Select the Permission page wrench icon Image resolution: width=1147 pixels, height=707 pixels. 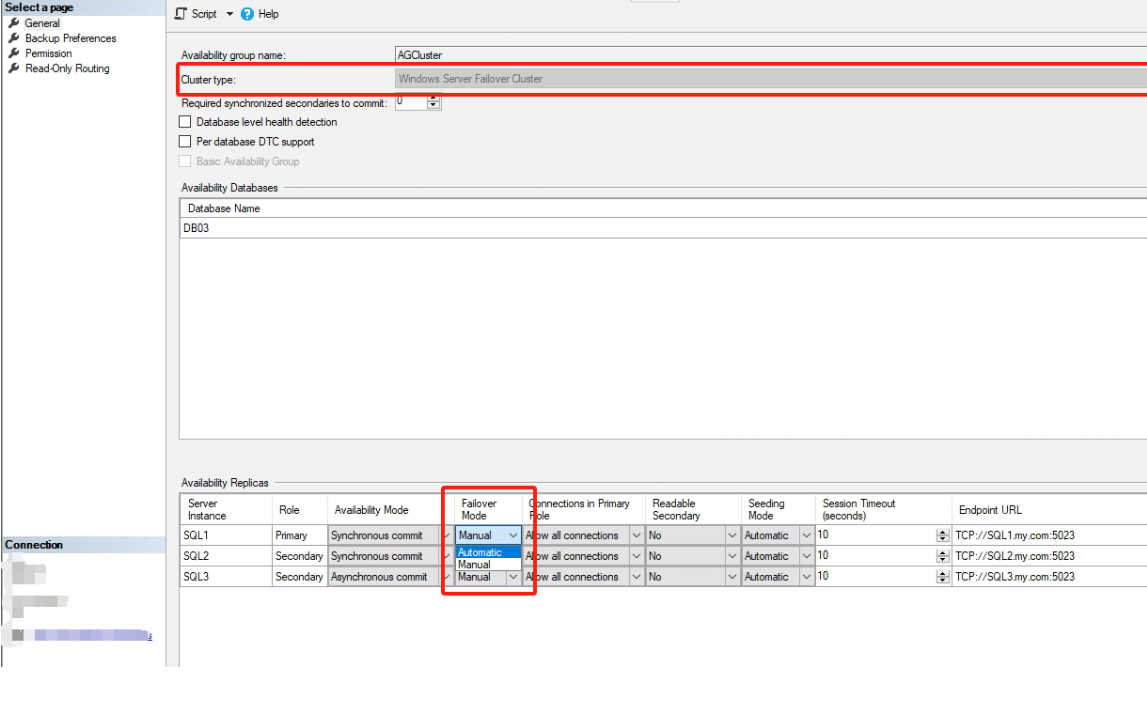pos(13,53)
